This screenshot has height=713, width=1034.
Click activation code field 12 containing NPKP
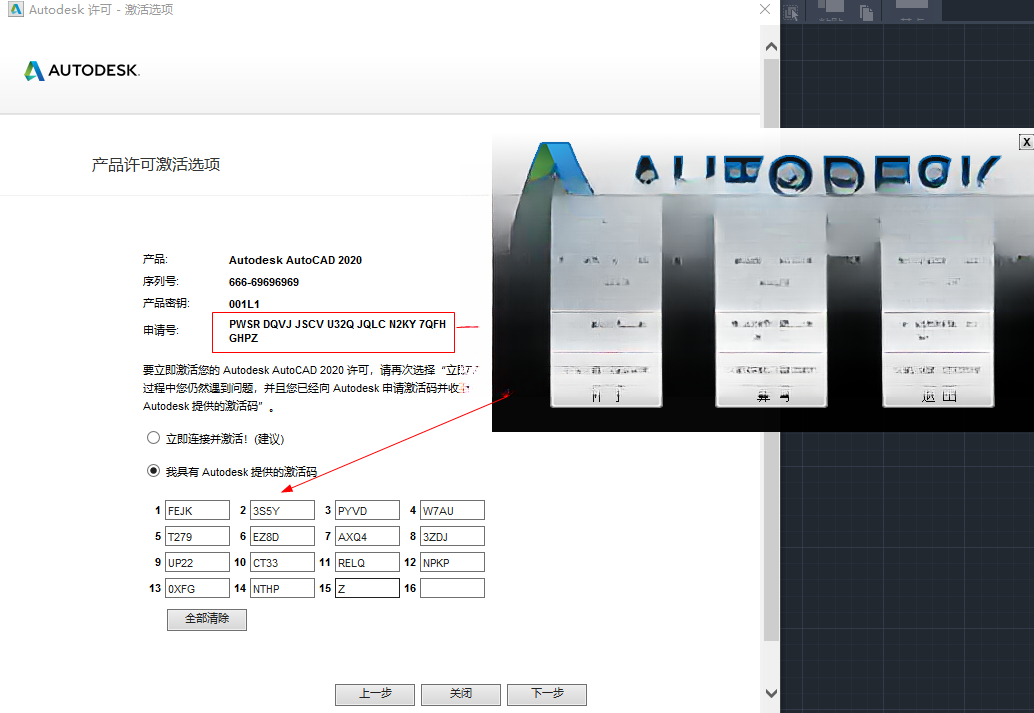tap(452, 562)
